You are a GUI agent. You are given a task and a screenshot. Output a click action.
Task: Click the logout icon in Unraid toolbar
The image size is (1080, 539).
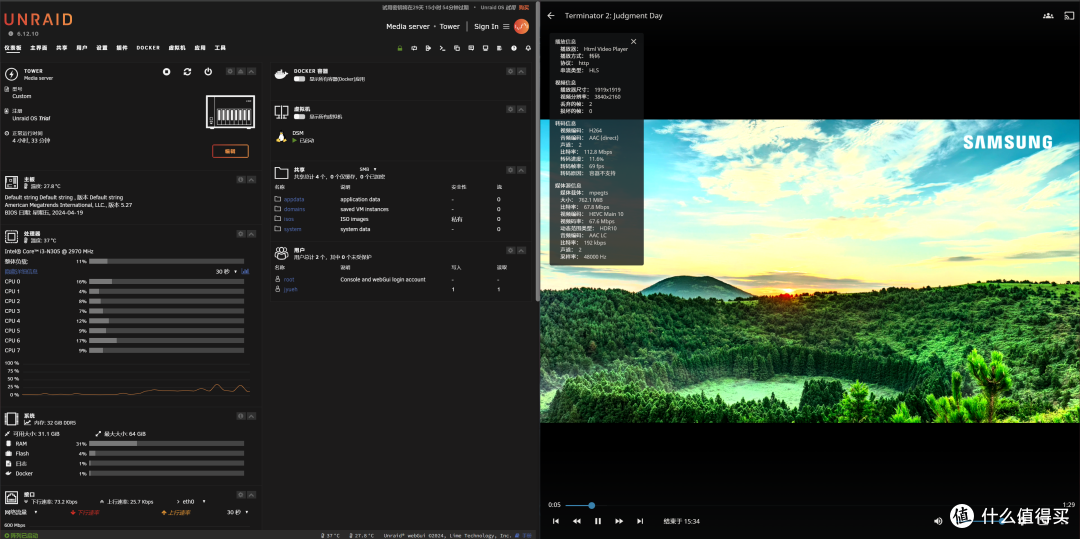tap(428, 48)
